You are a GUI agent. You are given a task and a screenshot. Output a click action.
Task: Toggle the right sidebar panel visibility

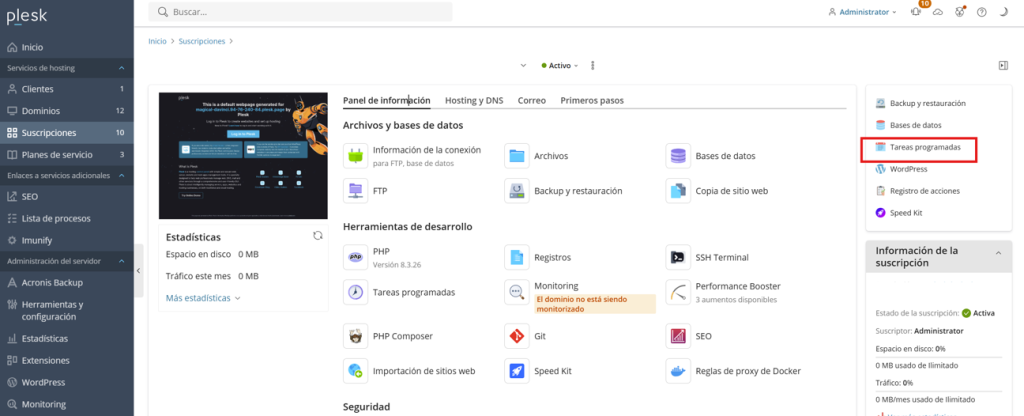(1002, 65)
